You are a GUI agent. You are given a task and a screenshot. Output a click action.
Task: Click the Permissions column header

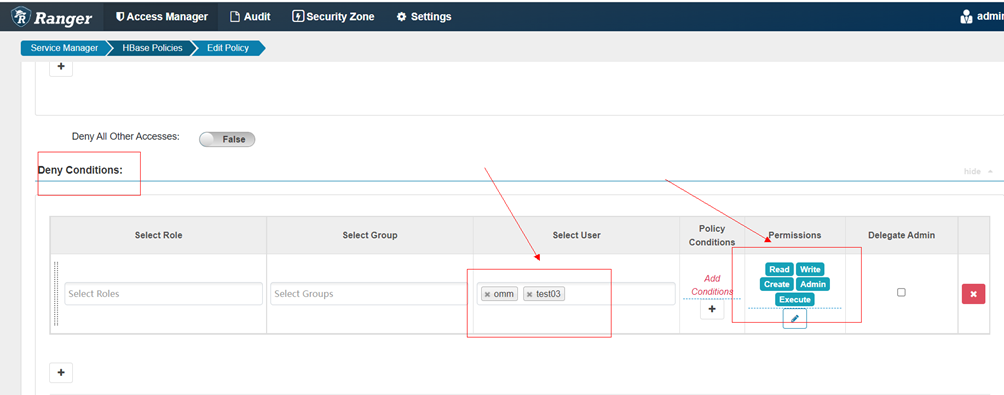tap(795, 236)
